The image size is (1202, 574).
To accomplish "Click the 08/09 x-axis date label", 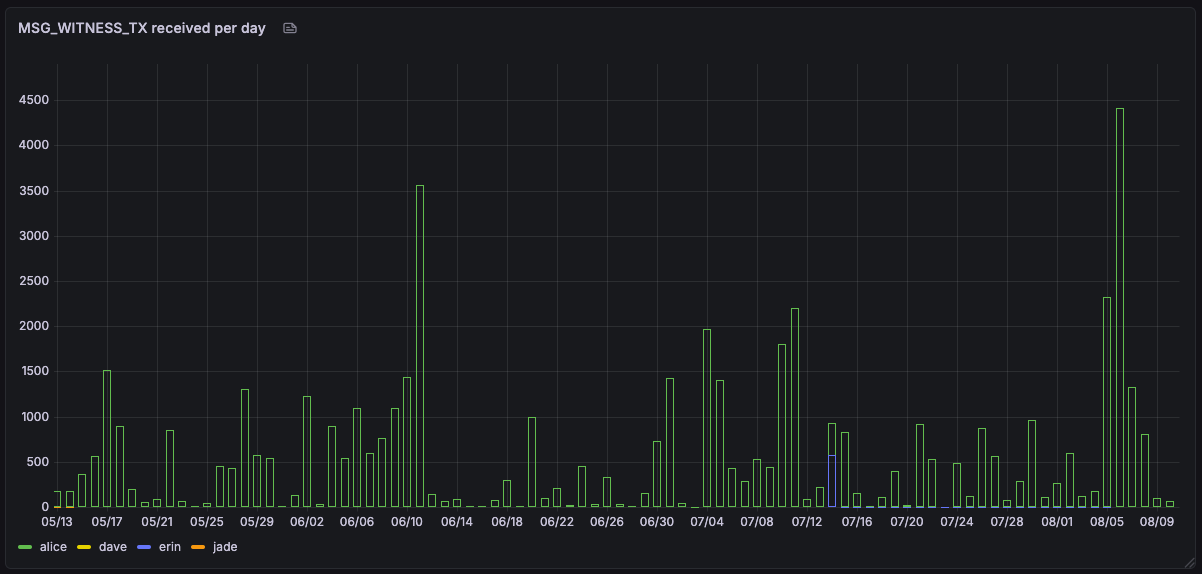I will click(1157, 521).
